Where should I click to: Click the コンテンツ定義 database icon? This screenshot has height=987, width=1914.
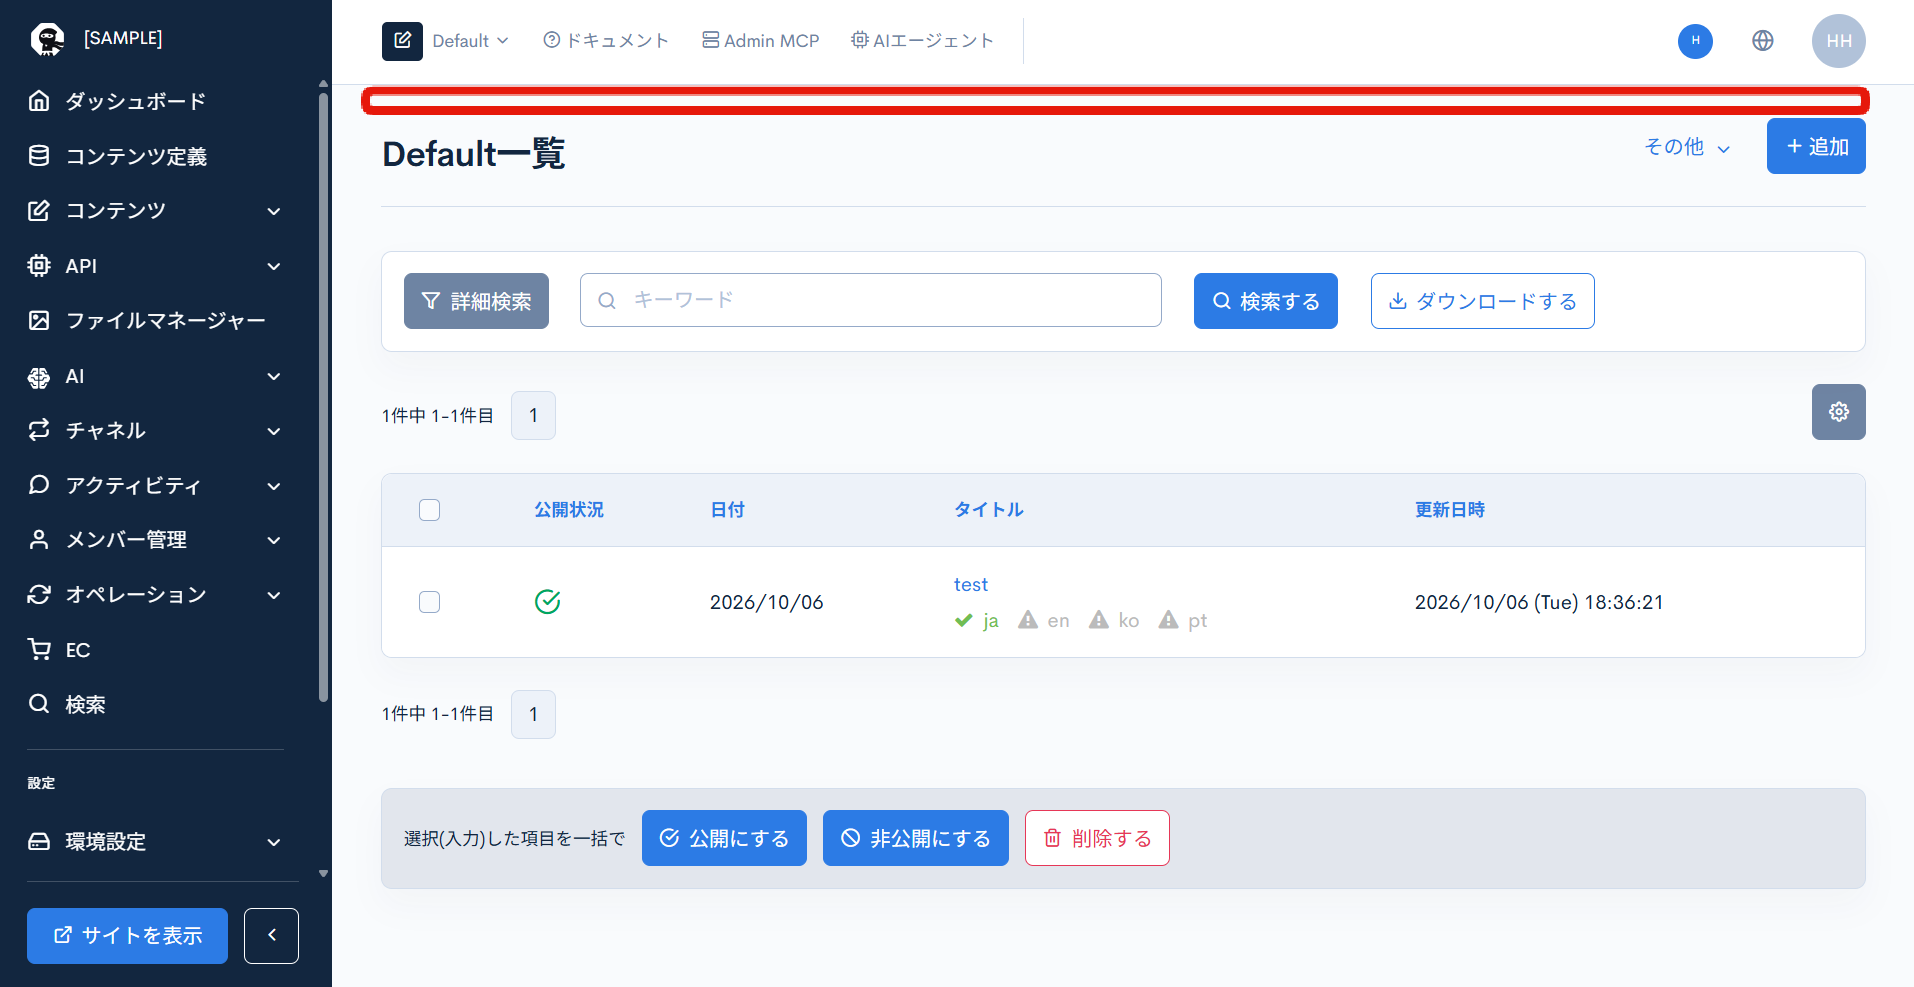[x=39, y=156]
